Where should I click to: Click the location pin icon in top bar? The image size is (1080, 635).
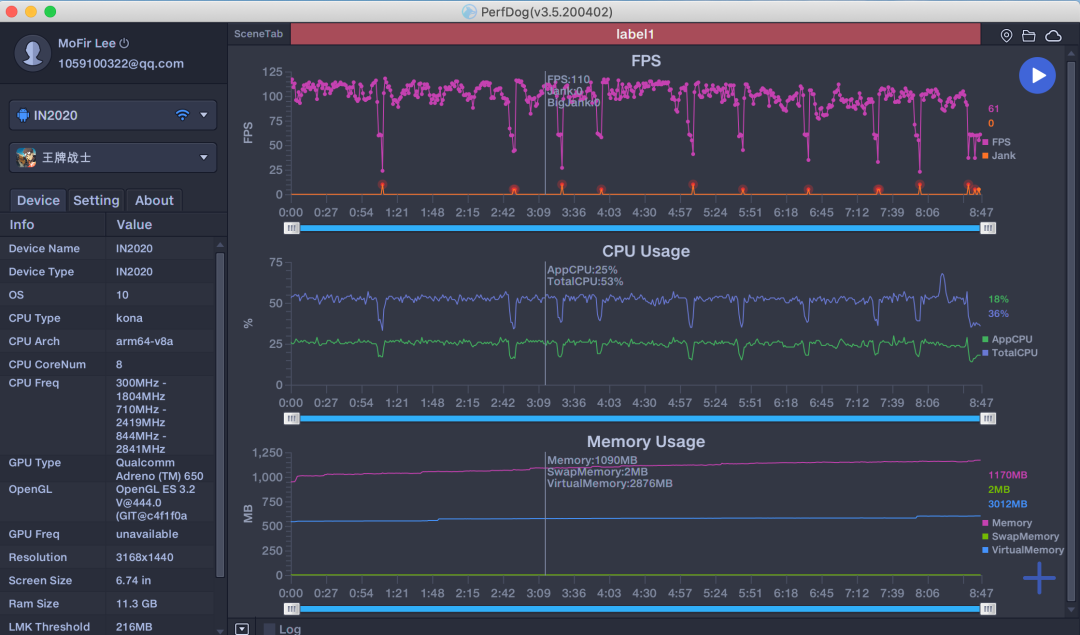click(x=1006, y=36)
